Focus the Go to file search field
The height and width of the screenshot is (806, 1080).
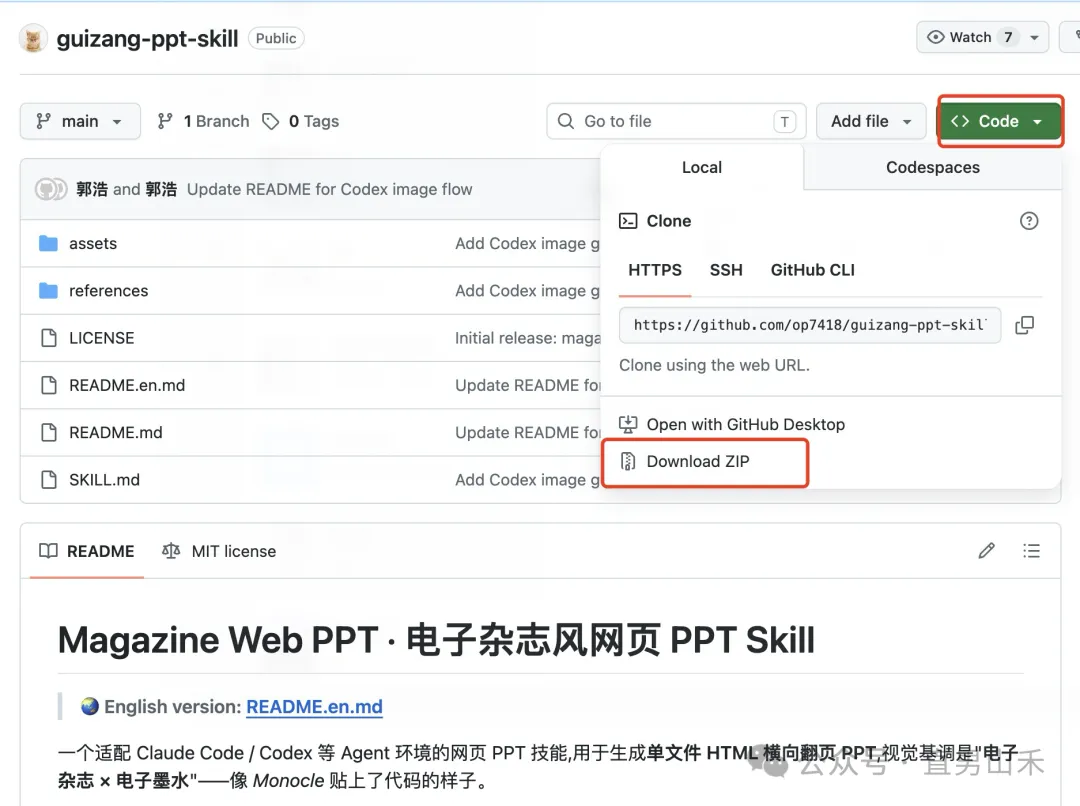point(676,121)
